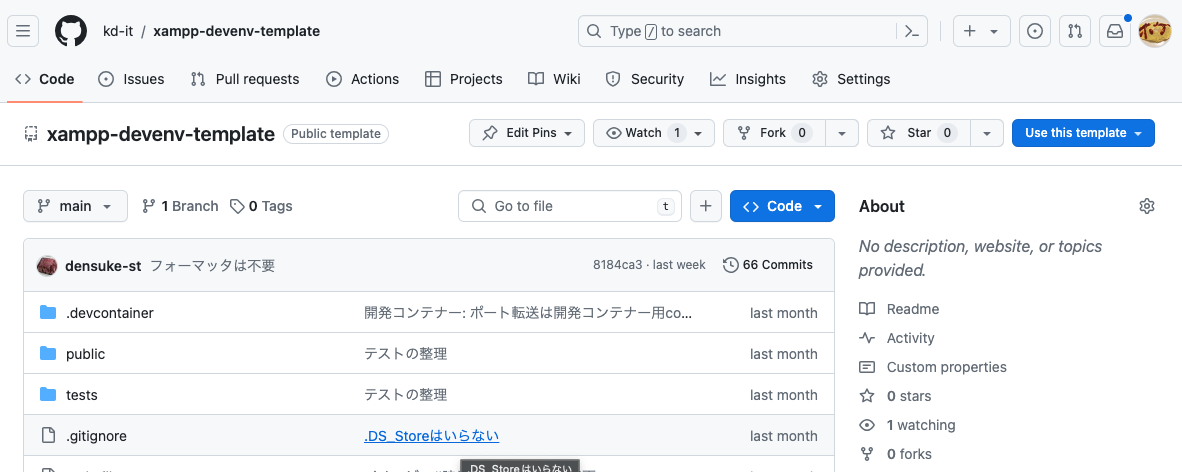The width and height of the screenshot is (1182, 472).
Task: Expand the star lists arrow
Action: click(988, 133)
